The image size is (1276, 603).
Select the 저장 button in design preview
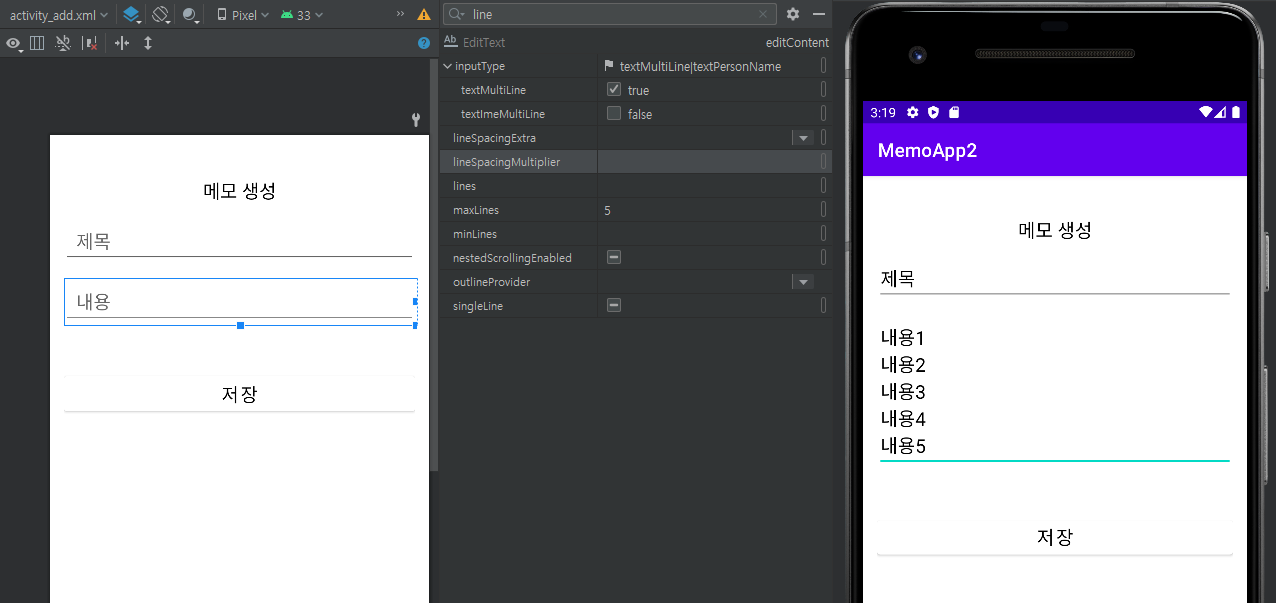239,394
